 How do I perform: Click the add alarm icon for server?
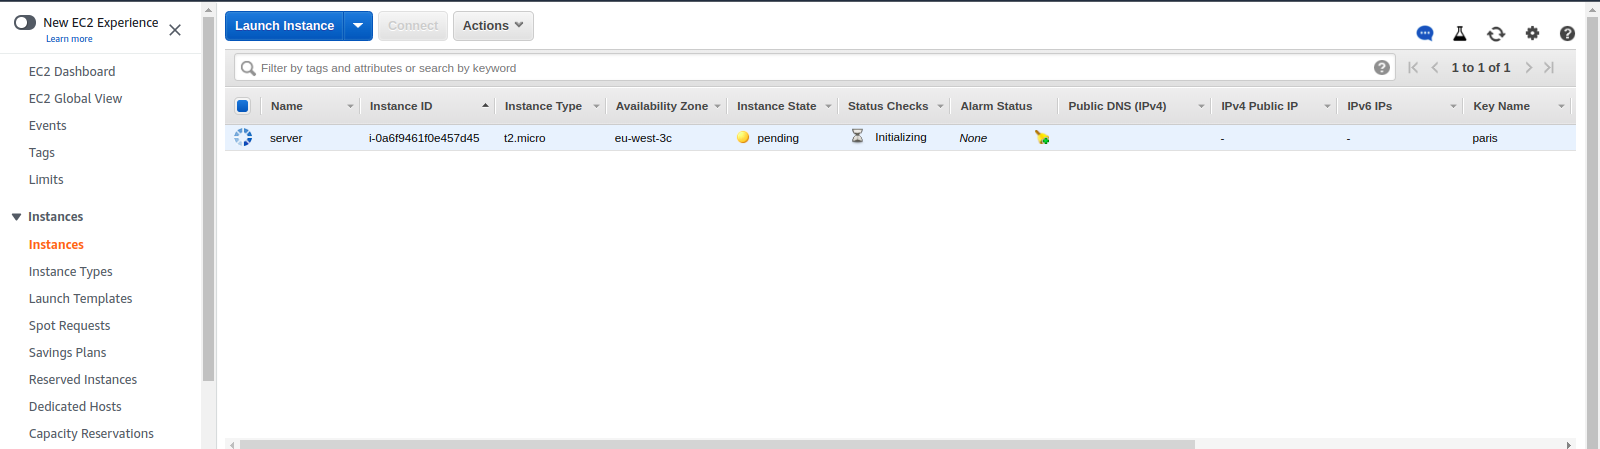1042,137
